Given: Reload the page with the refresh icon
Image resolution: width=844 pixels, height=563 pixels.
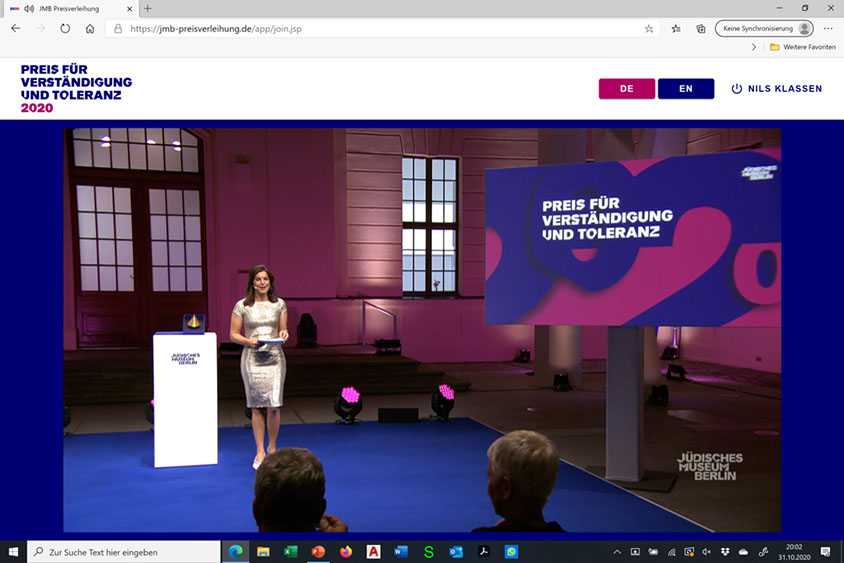Looking at the screenshot, I should coord(65,29).
